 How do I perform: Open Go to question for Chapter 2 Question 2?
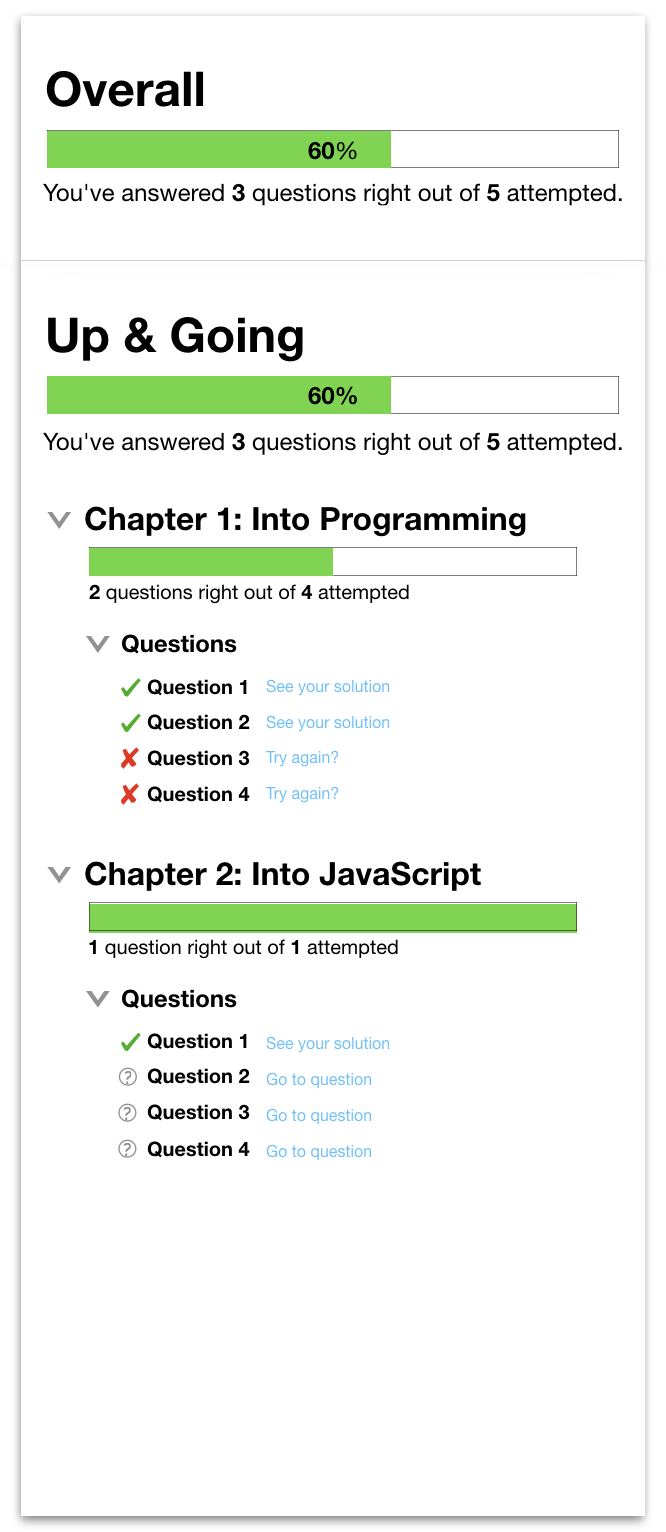coord(318,1078)
